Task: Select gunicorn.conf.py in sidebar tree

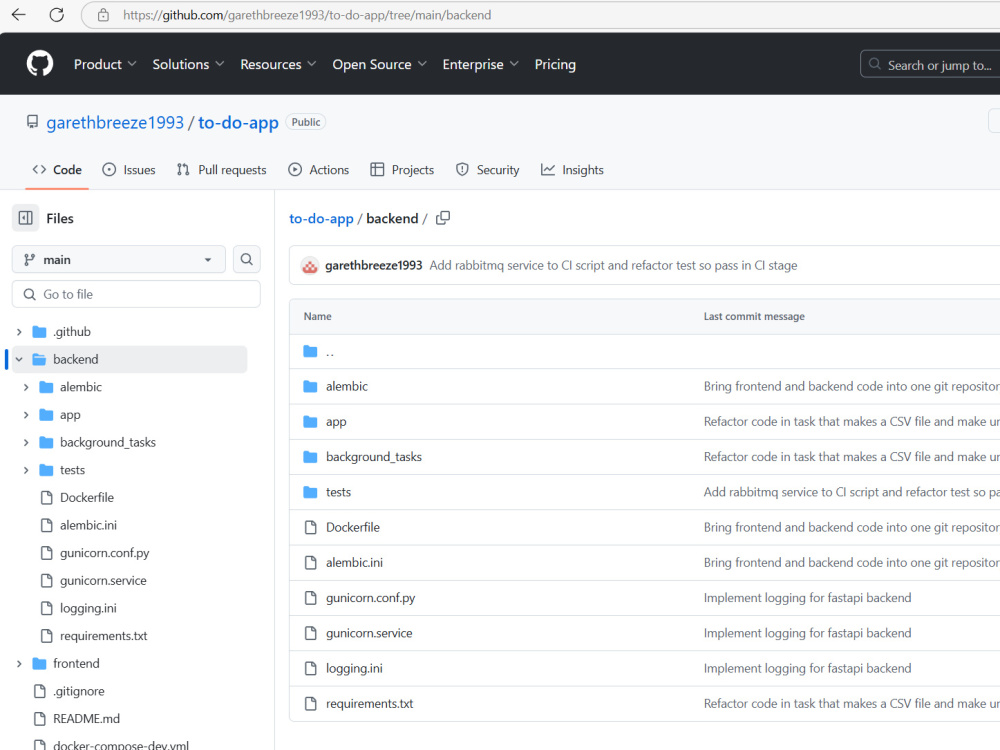Action: coord(105,553)
